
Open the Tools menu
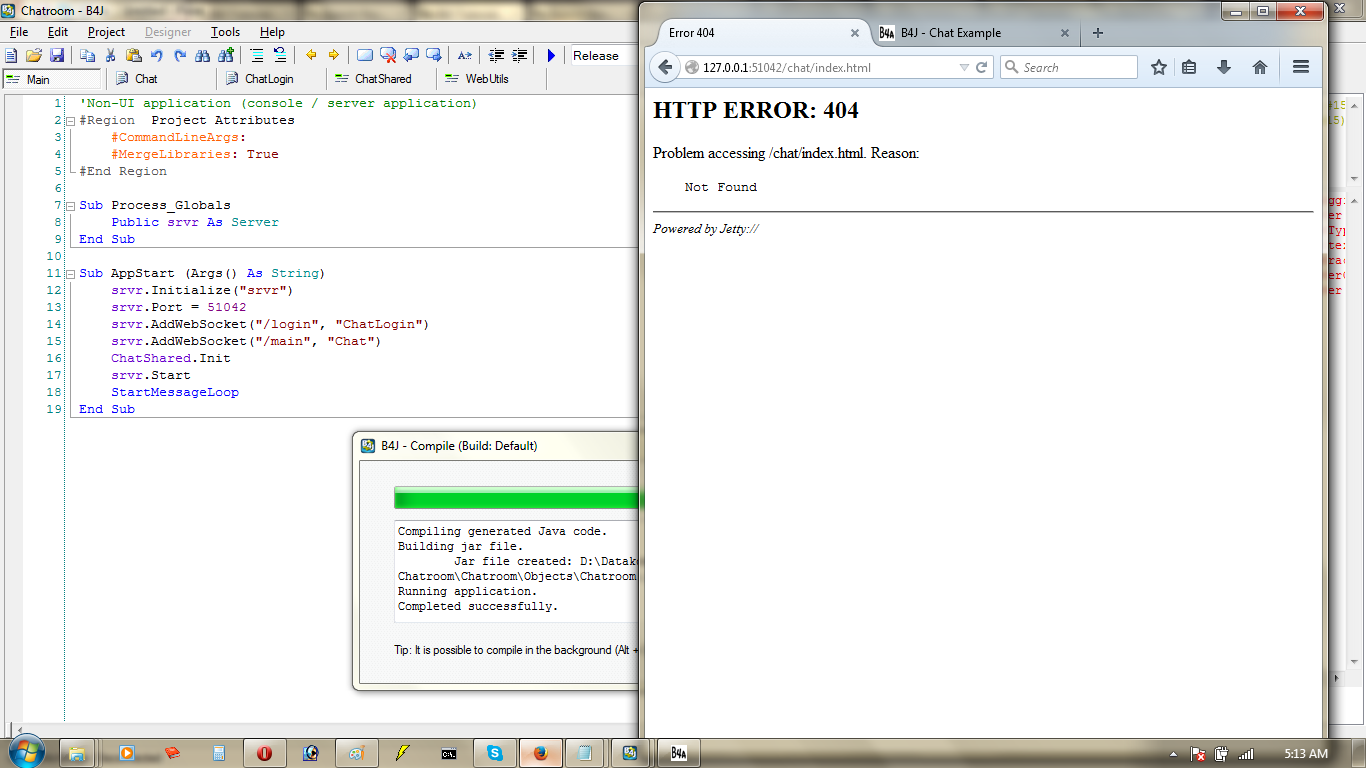point(226,32)
